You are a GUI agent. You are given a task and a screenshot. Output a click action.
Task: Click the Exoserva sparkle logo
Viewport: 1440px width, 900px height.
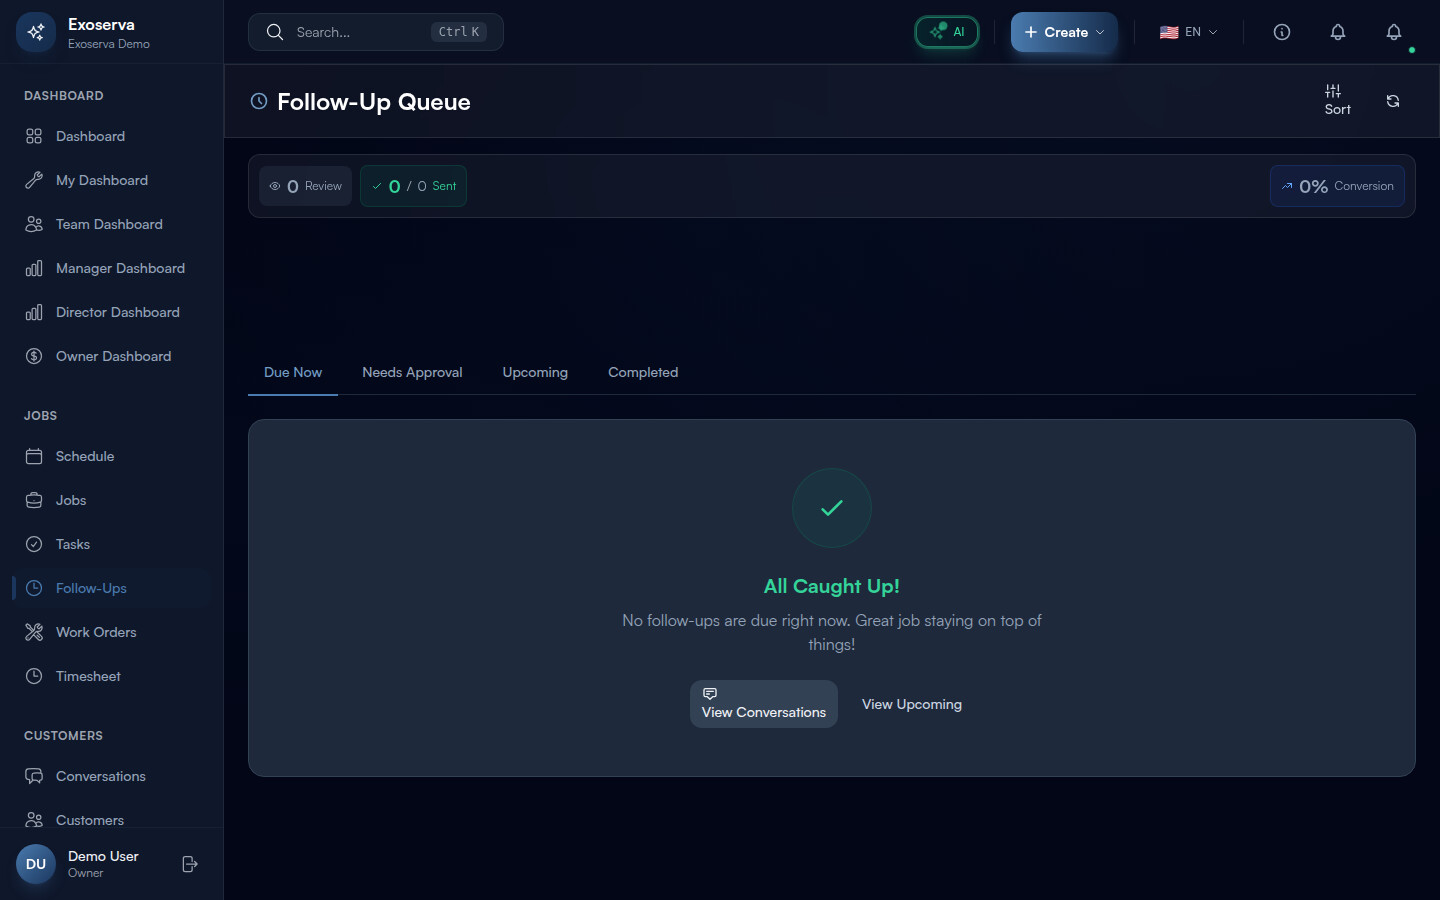tap(36, 32)
